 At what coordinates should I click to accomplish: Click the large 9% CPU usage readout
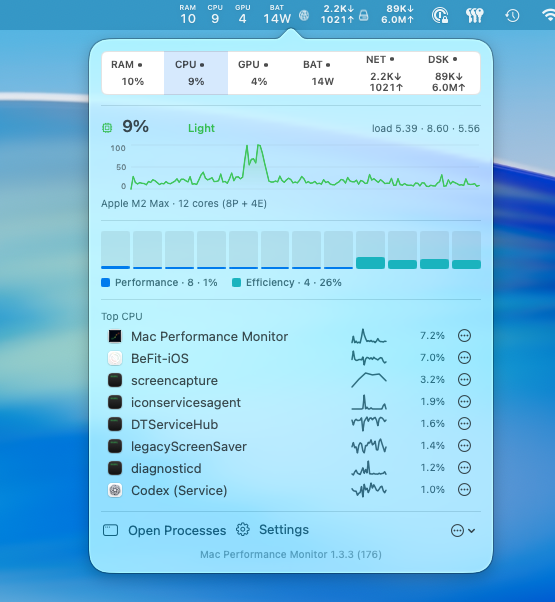(135, 126)
